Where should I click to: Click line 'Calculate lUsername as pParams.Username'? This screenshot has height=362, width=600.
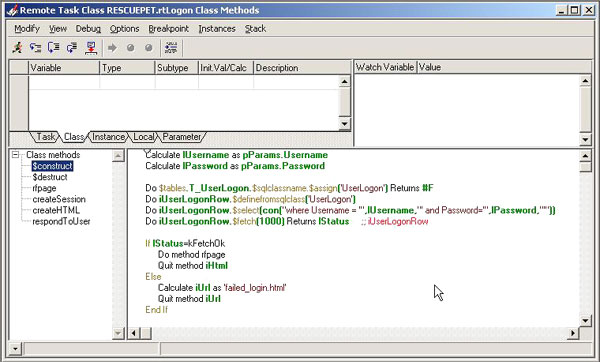point(236,155)
